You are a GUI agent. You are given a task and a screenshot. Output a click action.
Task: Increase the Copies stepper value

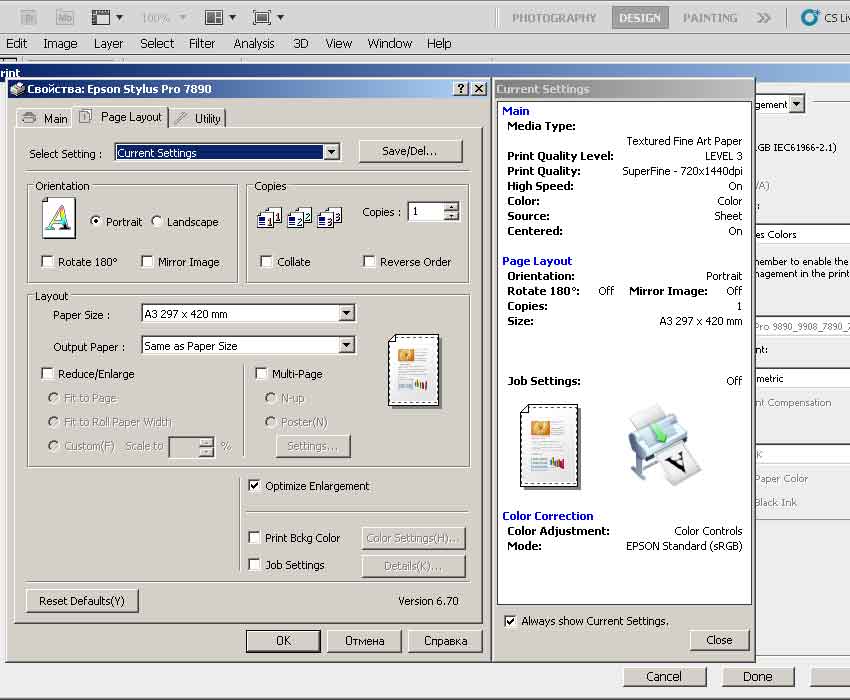click(451, 207)
